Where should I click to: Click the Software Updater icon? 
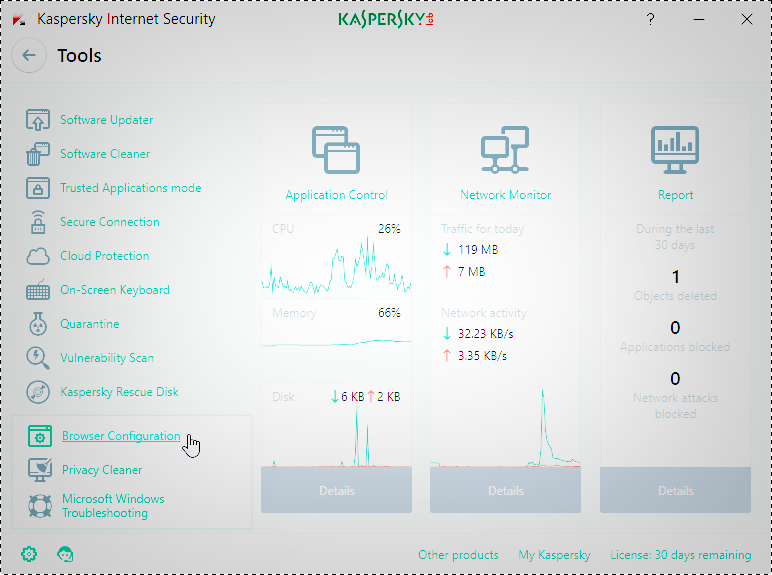point(38,120)
